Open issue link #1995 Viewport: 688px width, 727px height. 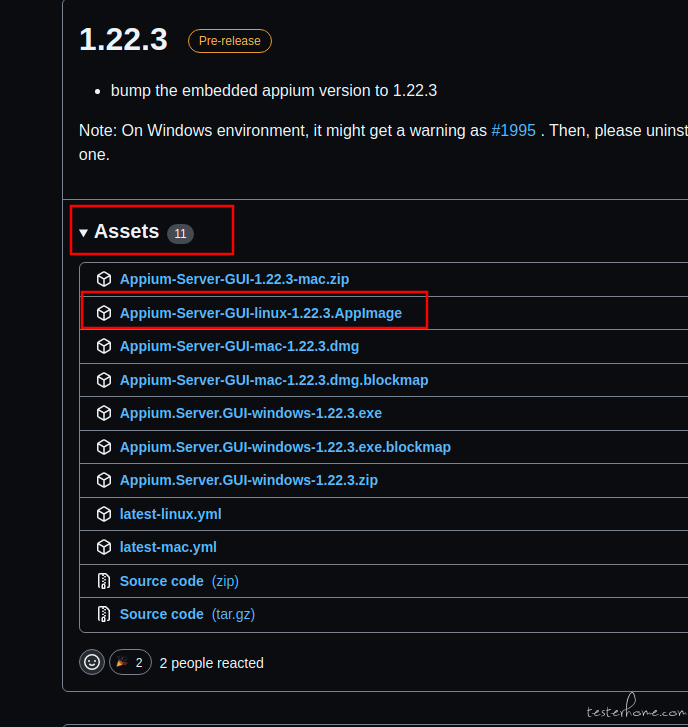click(x=513, y=131)
